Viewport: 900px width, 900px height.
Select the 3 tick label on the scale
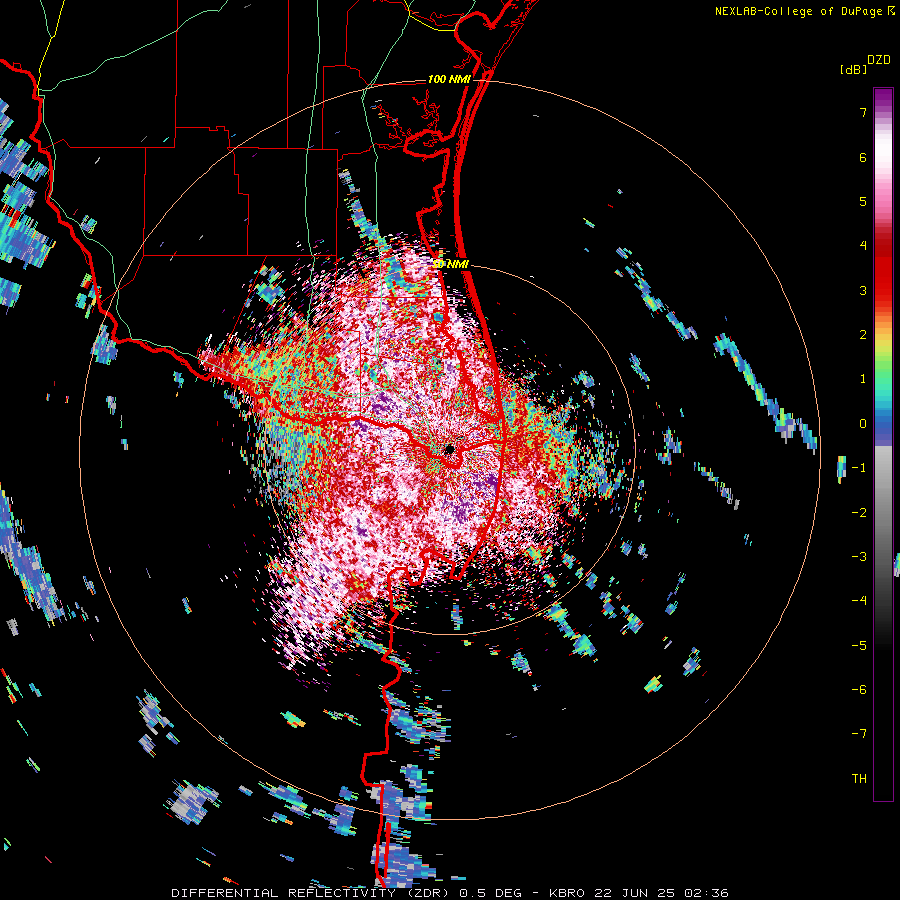point(862,290)
